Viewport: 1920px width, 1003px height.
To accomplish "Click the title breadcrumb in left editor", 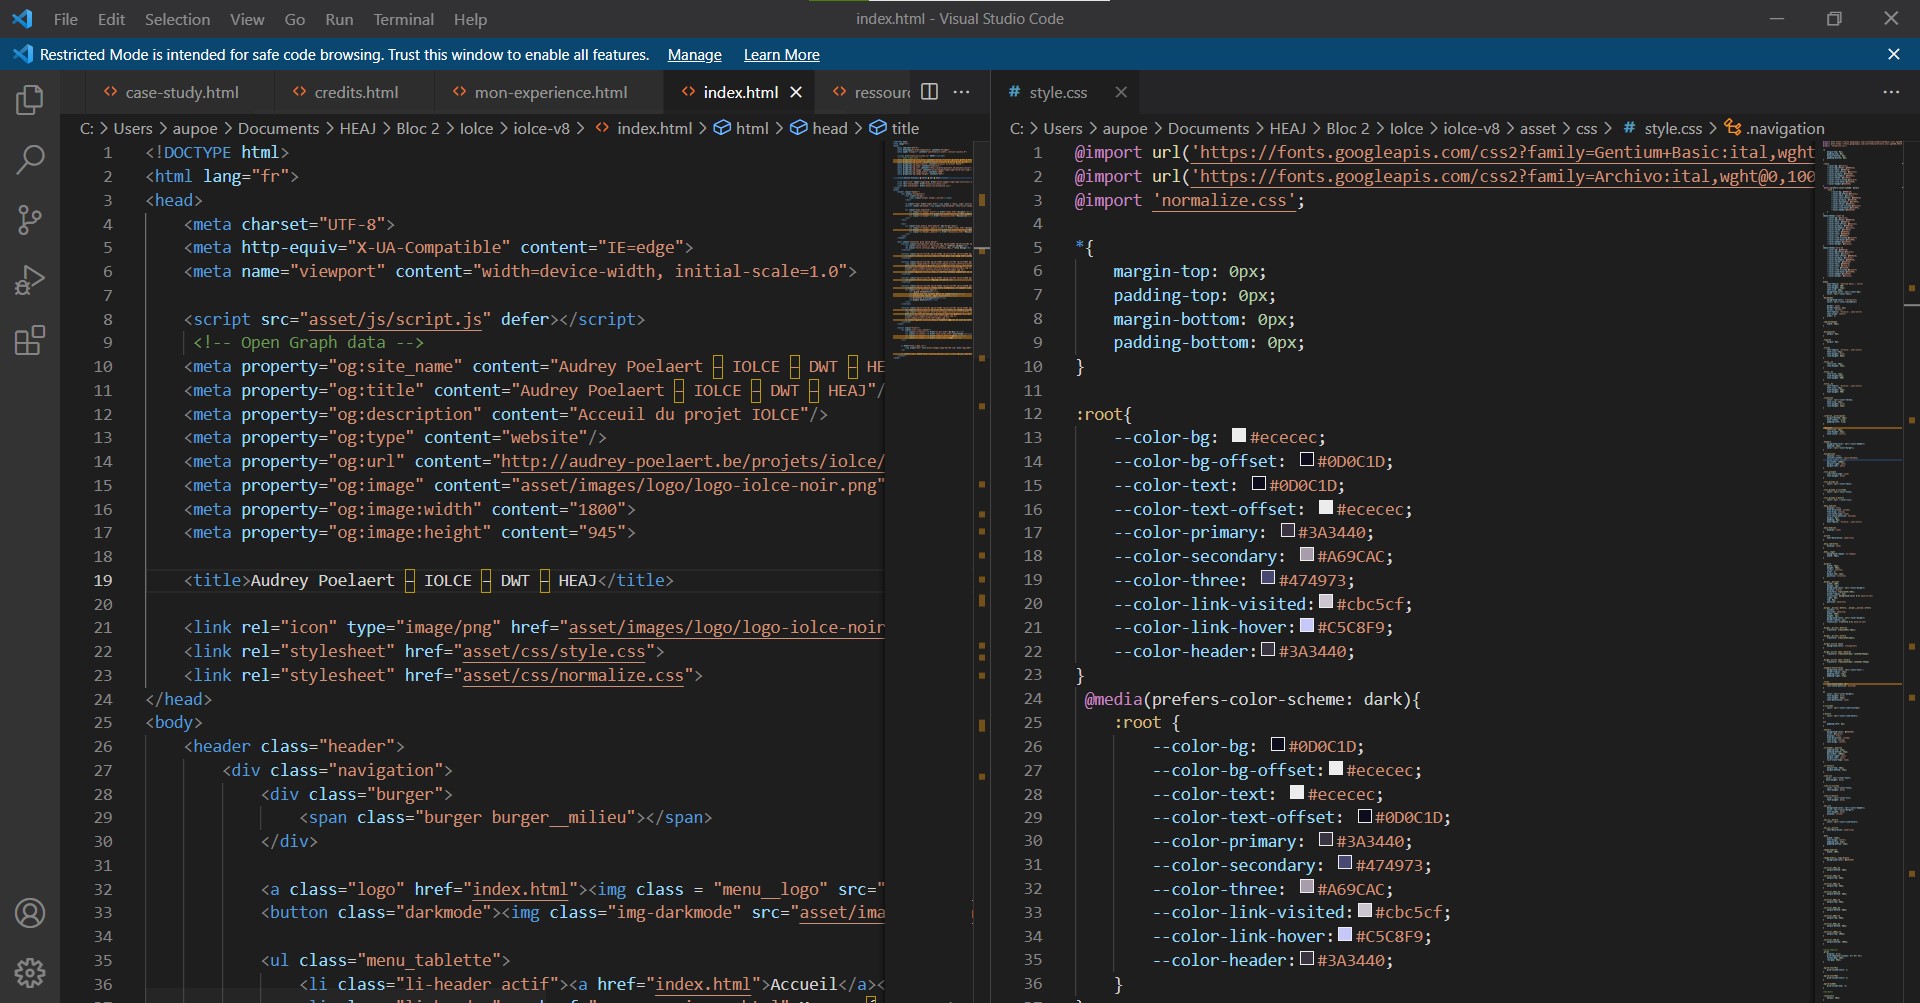I will 905,128.
